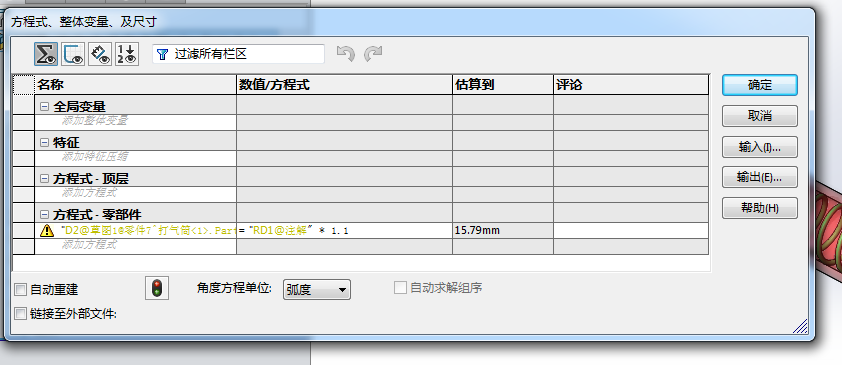Image resolution: width=842 pixels, height=365 pixels.
Task: Collapse the 全局变量 section
Action: click(x=44, y=107)
